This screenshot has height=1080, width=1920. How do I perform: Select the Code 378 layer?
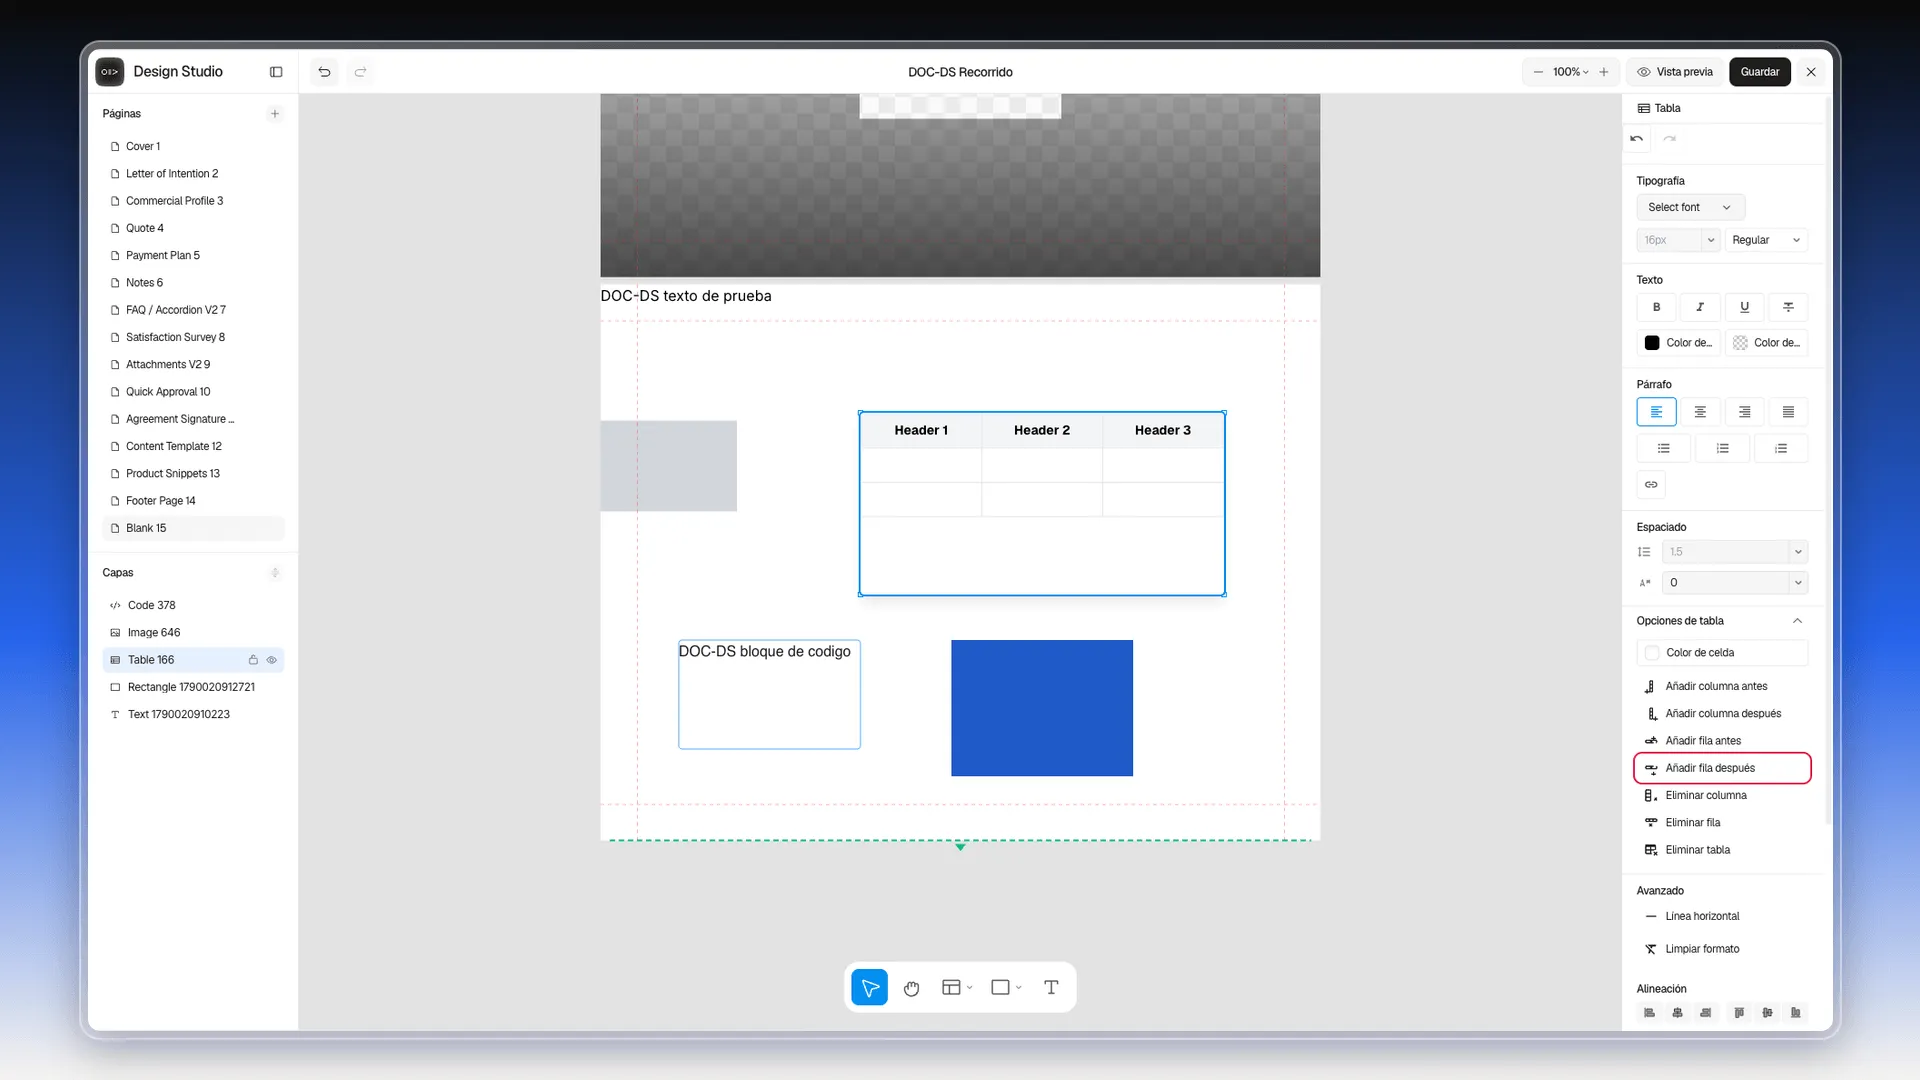(193, 605)
